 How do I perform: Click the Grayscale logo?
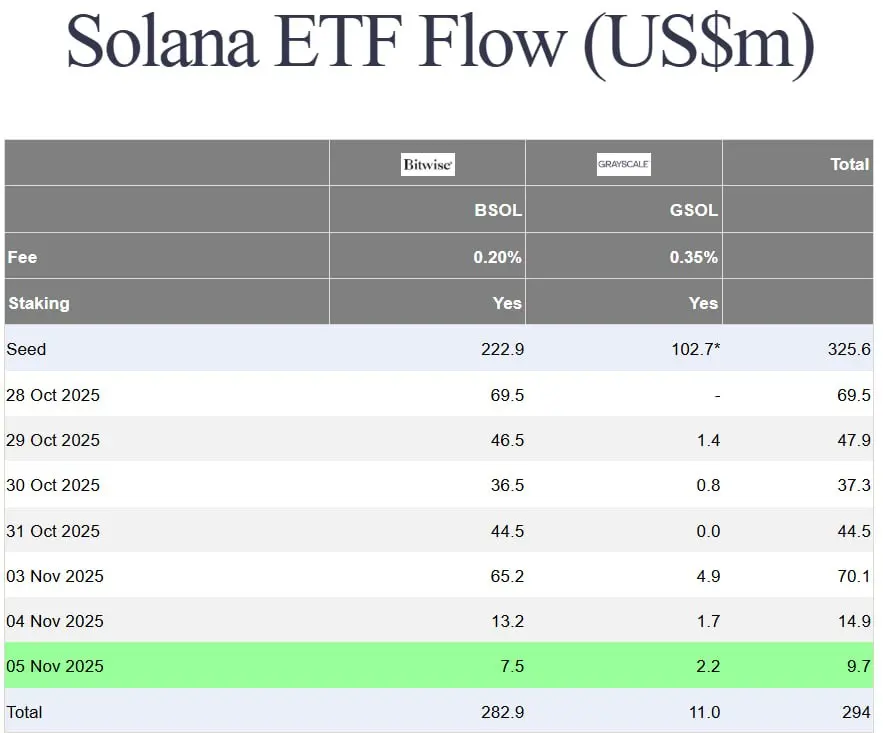coord(623,164)
